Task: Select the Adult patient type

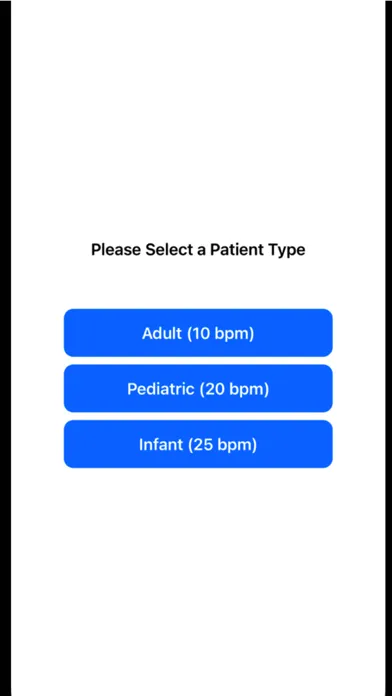Action: pos(198,333)
